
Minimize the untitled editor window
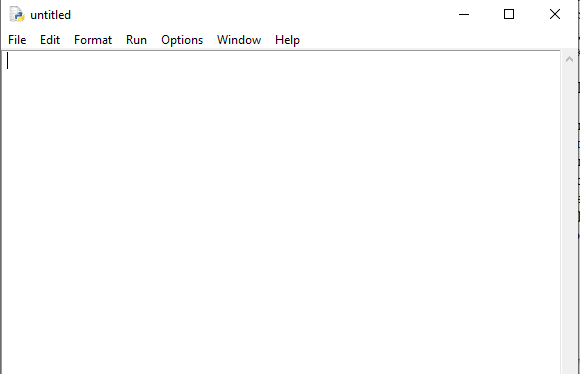[x=464, y=14]
